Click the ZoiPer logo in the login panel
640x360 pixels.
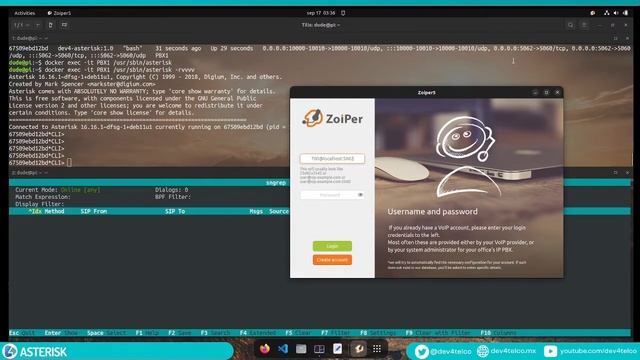tap(332, 118)
